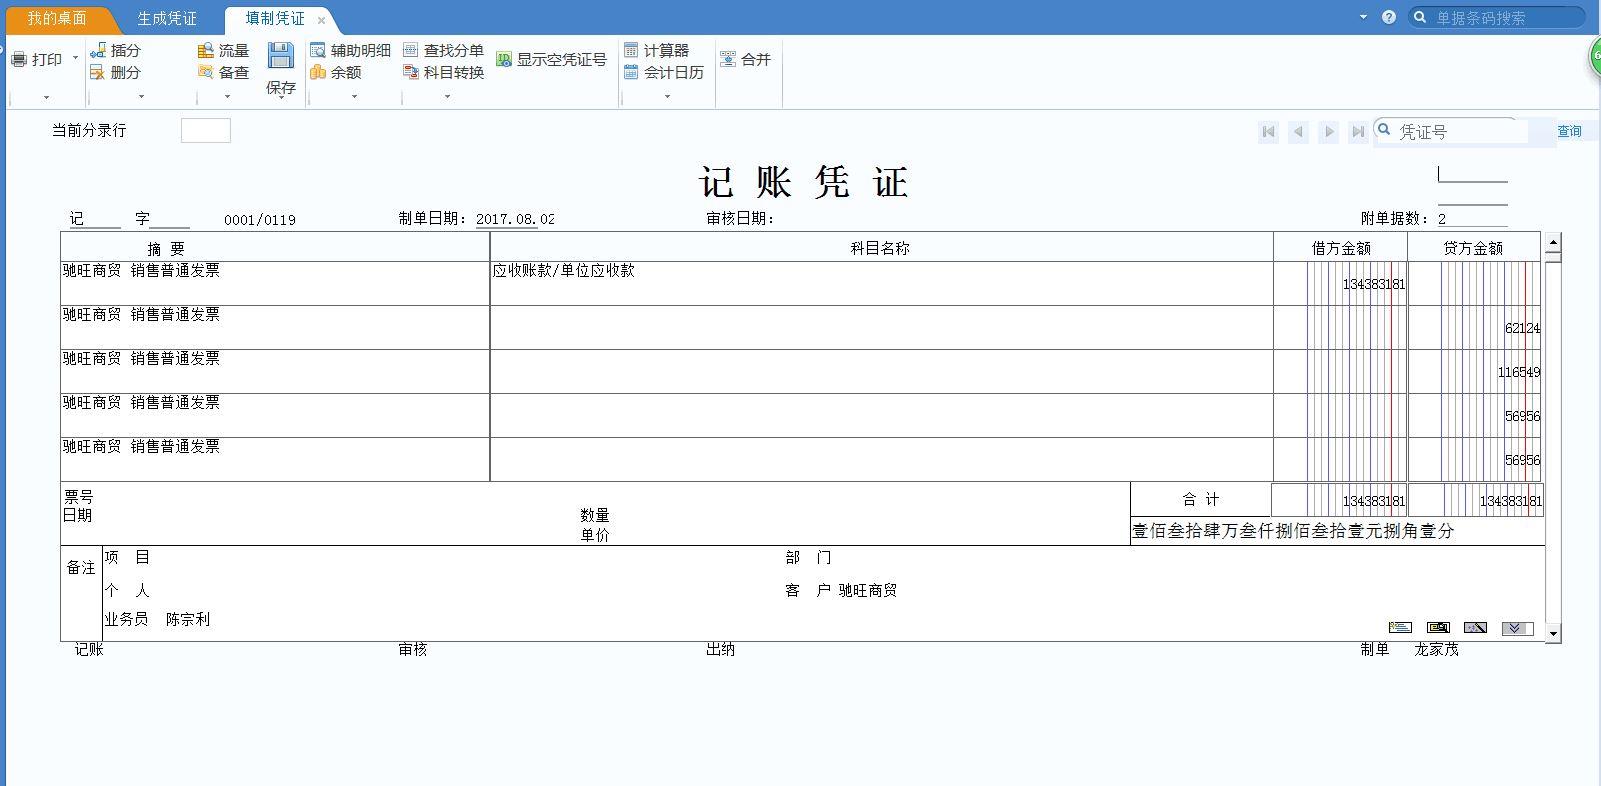Viewport: 1601px width, 786px height.
Task: Click the wand icon in voucher footer
Action: 1475,627
